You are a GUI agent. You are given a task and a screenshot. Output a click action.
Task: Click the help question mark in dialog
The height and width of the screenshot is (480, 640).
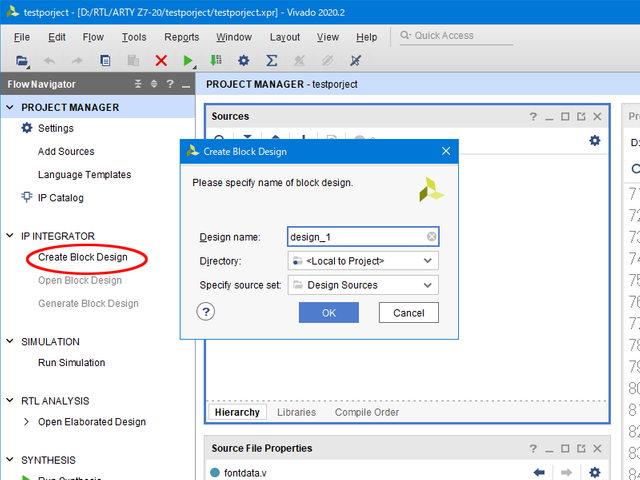pos(206,312)
